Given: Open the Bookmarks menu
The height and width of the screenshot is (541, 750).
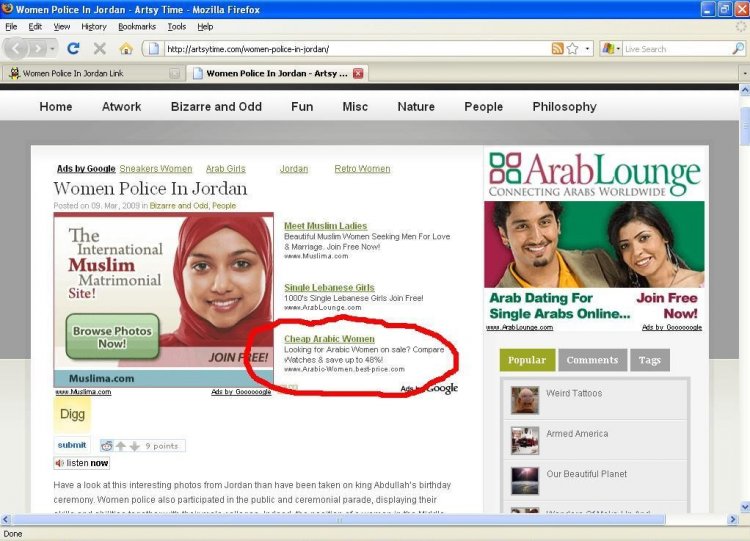Looking at the screenshot, I should (x=137, y=27).
